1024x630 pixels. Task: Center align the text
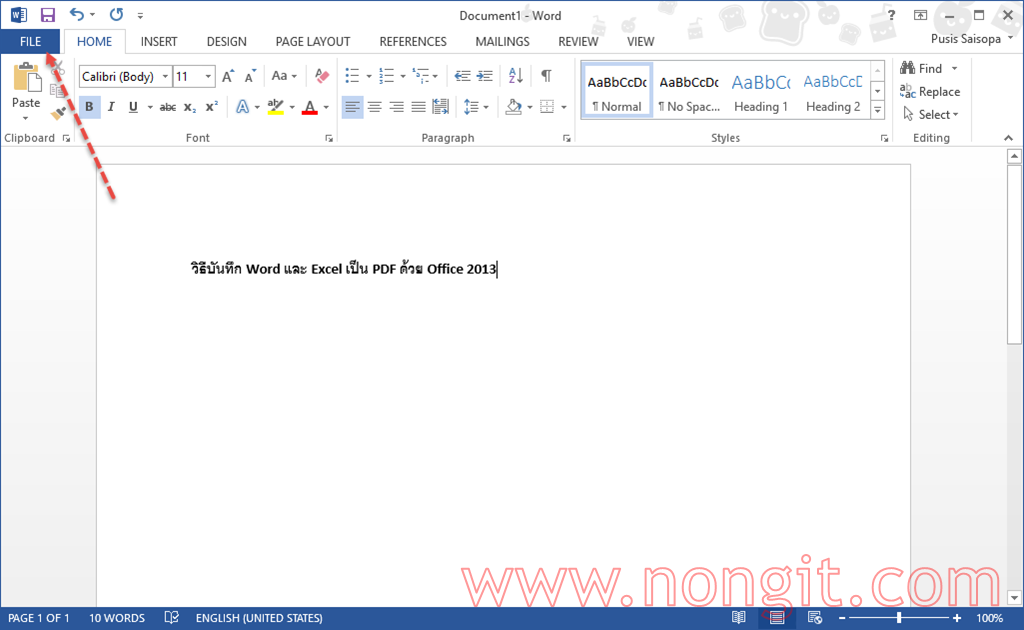374,107
